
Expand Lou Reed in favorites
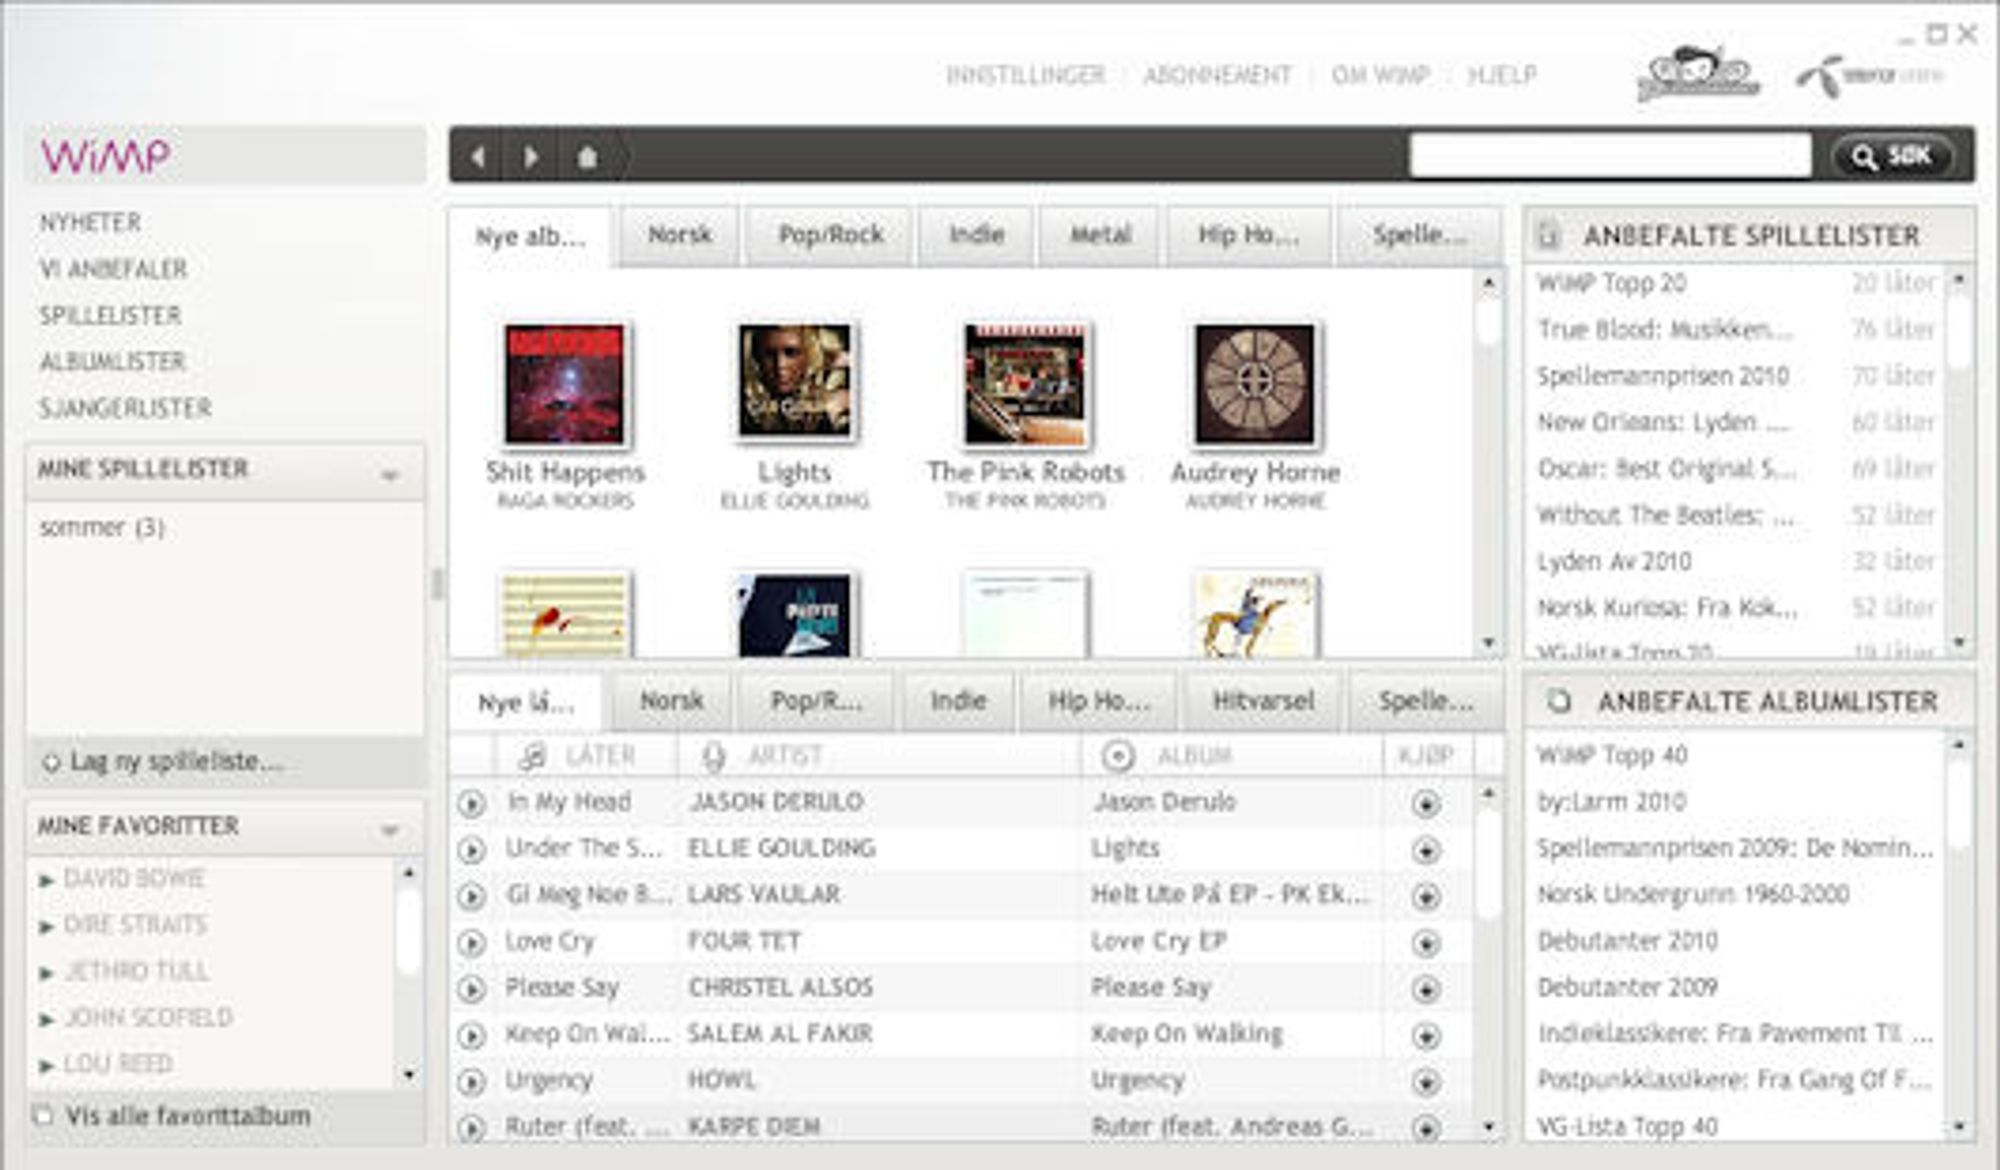tap(45, 1066)
